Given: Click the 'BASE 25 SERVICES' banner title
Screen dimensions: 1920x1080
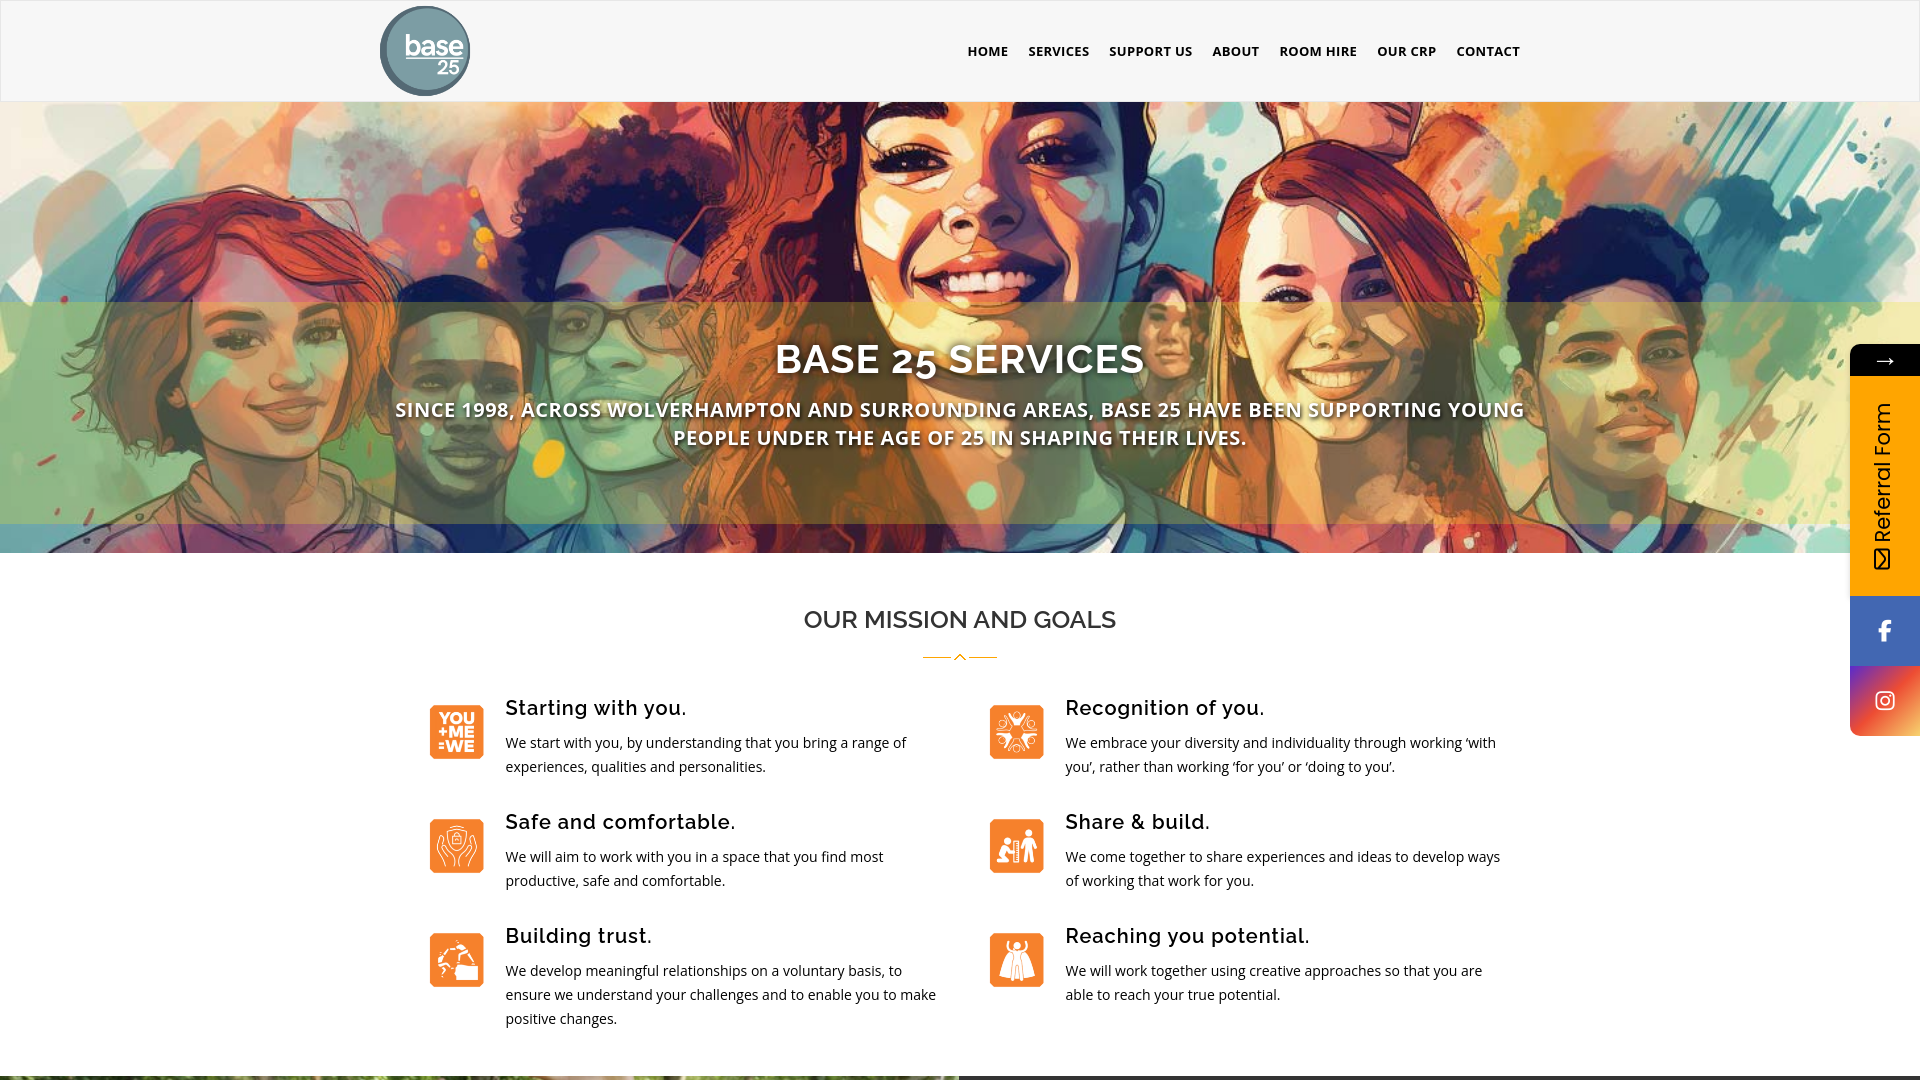Looking at the screenshot, I should tap(960, 359).
